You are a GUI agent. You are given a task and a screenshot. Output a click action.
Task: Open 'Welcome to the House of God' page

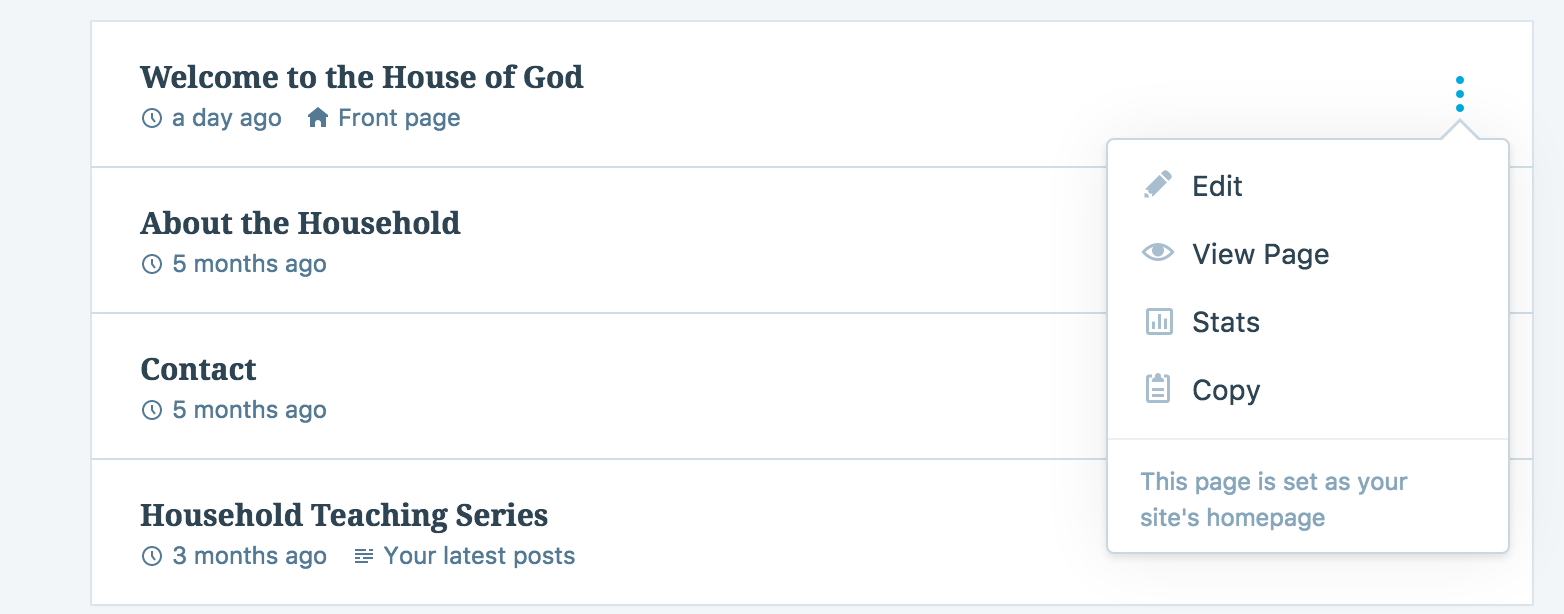(361, 77)
